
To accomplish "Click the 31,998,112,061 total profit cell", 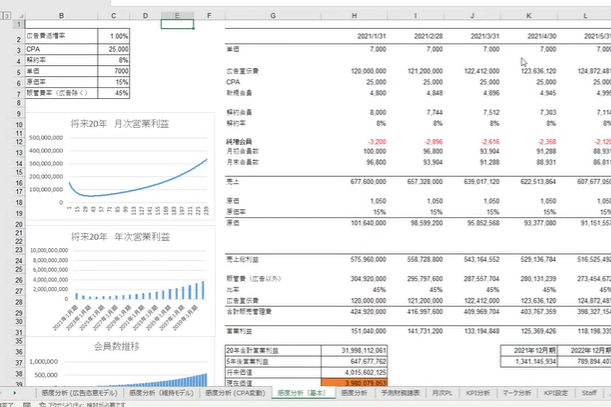I will click(x=354, y=350).
